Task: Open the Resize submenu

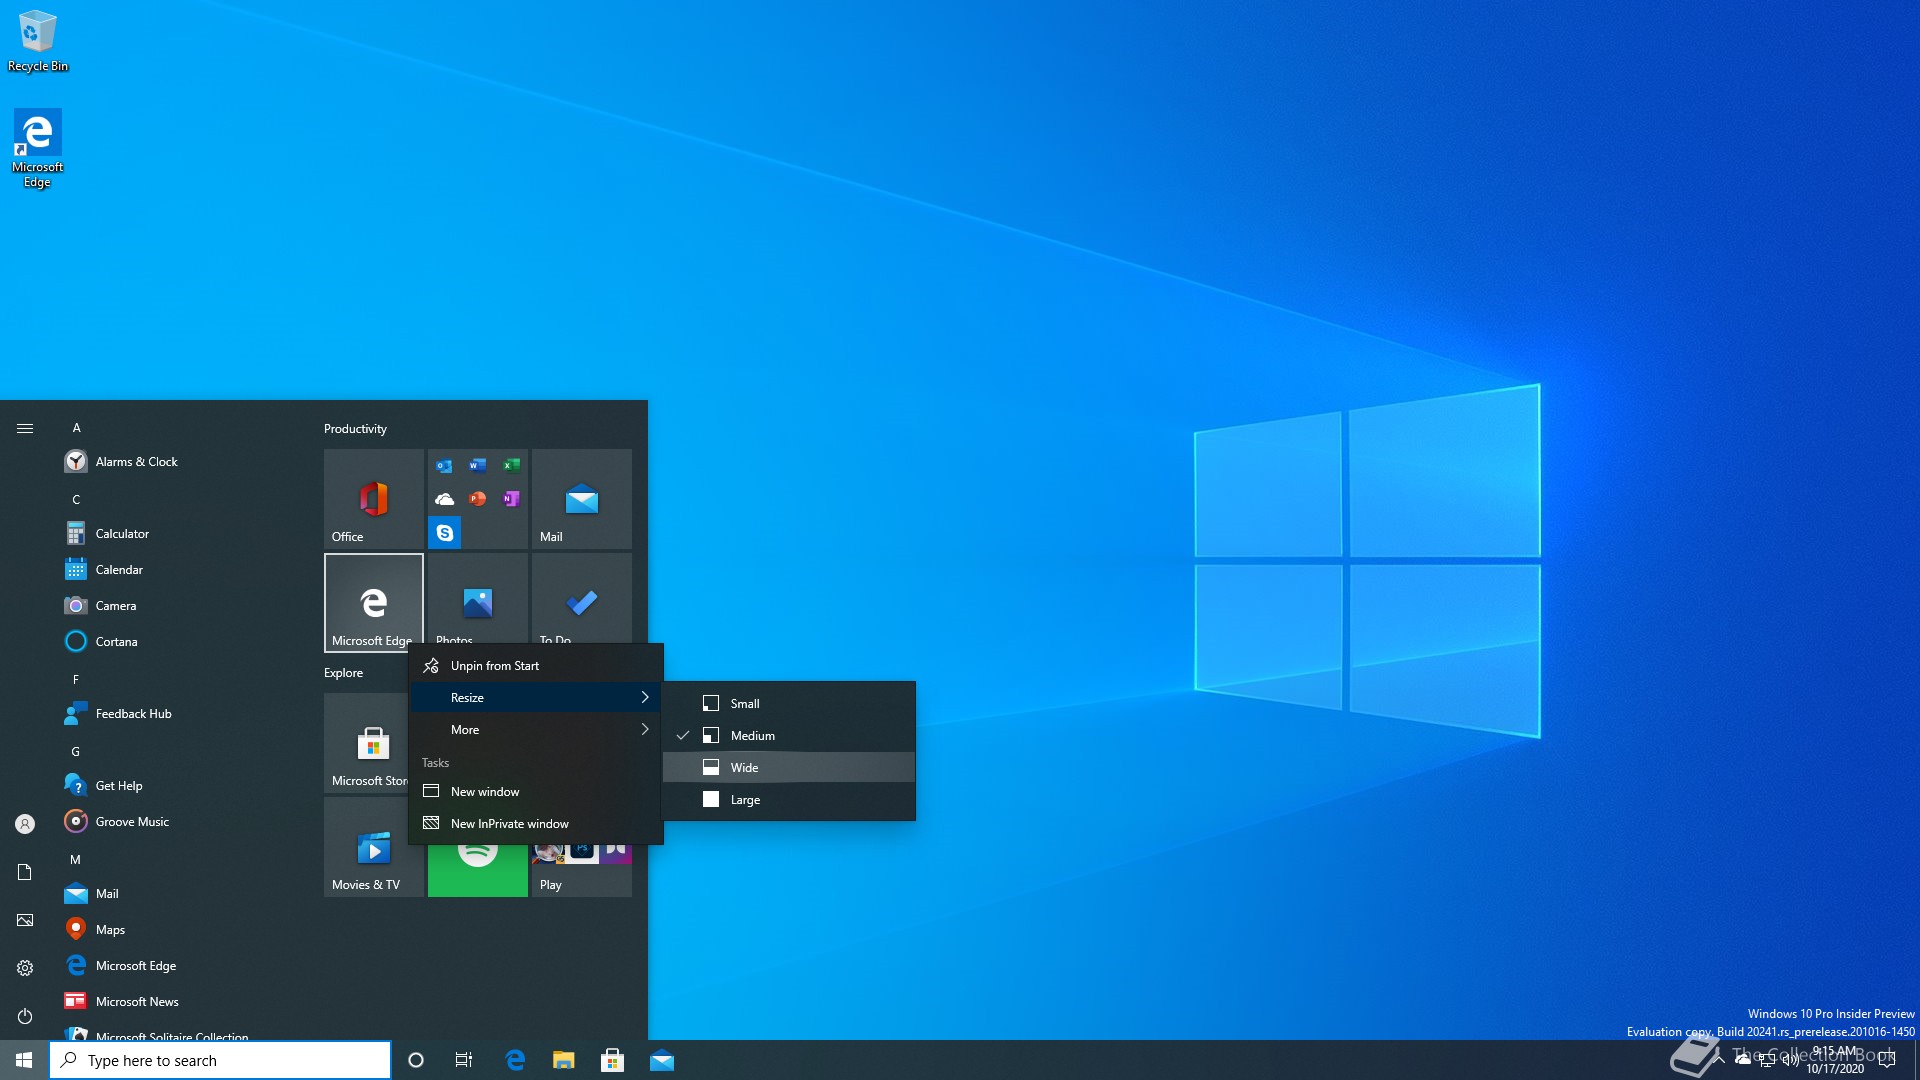Action: tap(536, 698)
